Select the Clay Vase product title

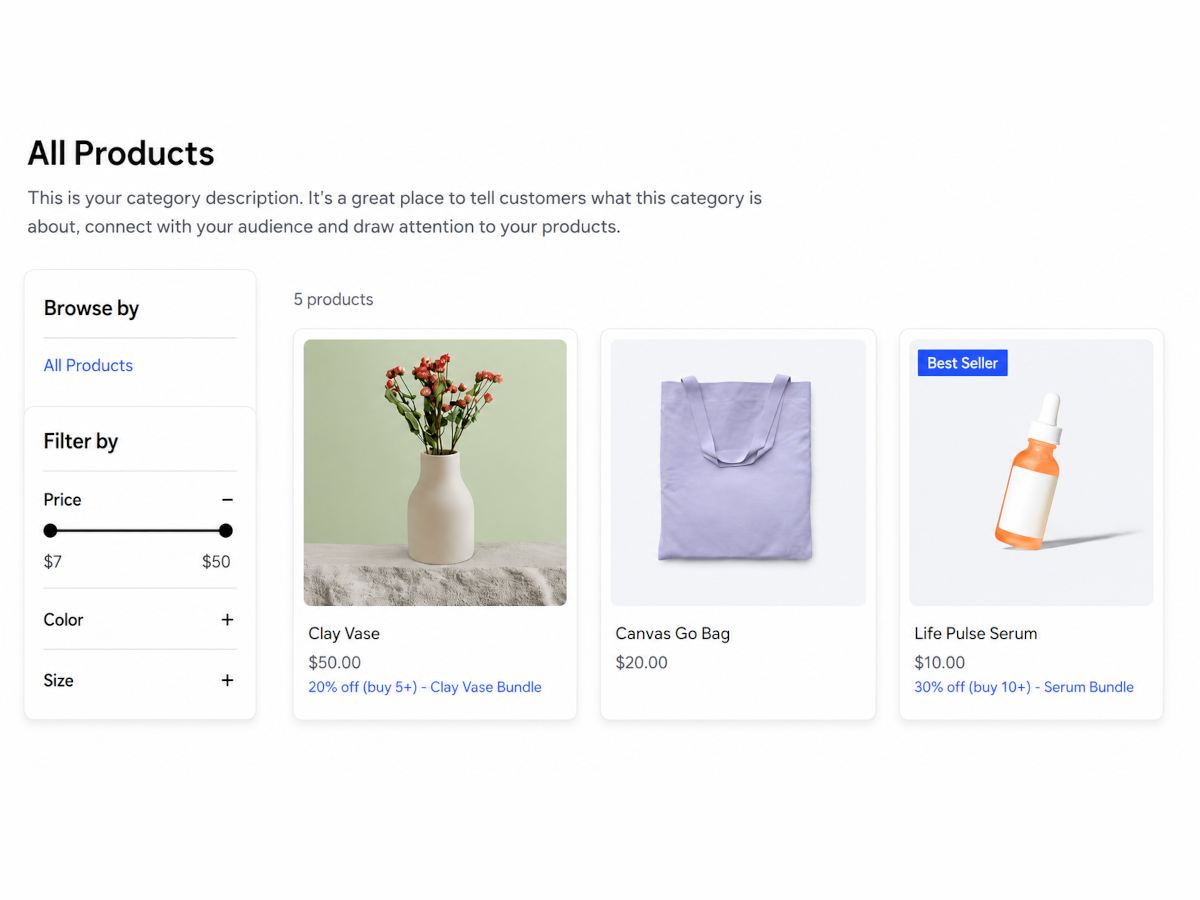coord(344,633)
